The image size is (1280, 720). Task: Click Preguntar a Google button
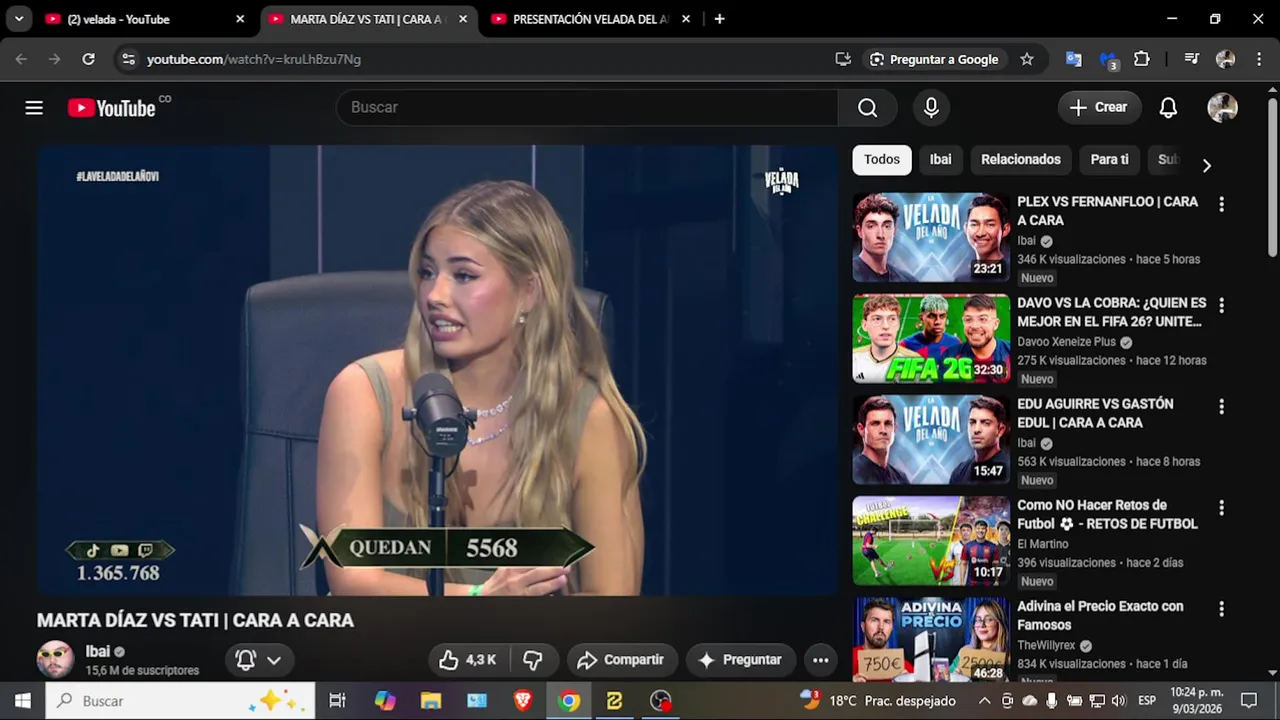click(934, 59)
